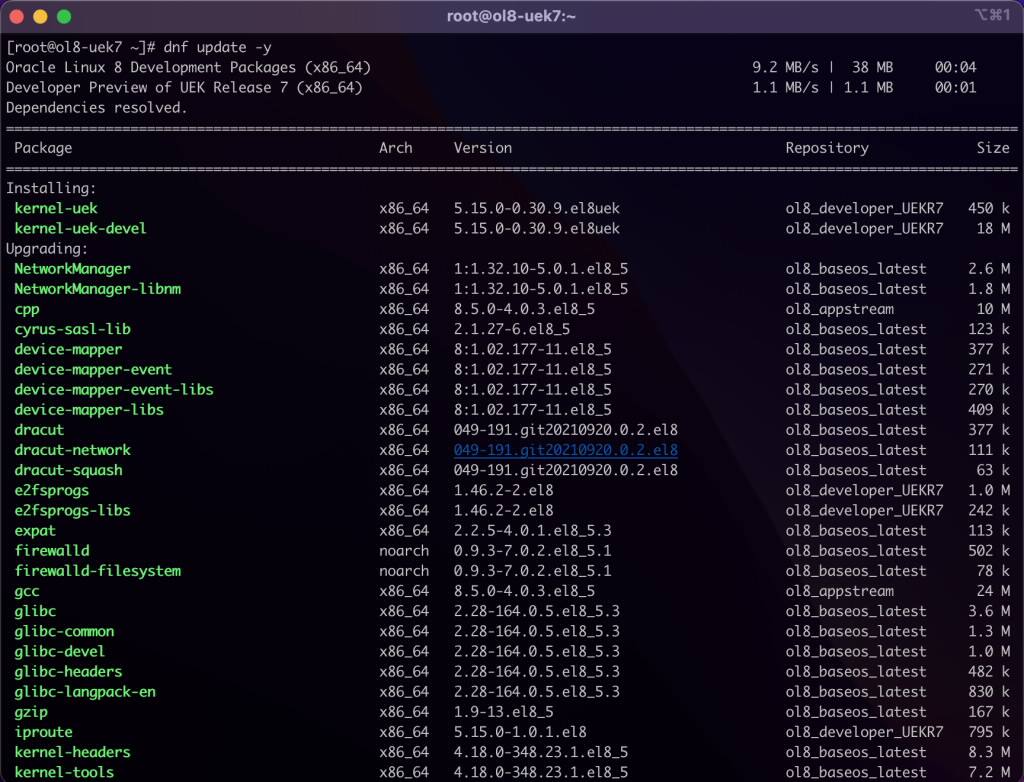Open the dracut-network version hyperlink
The width and height of the screenshot is (1024, 782).
pyautogui.click(x=565, y=450)
